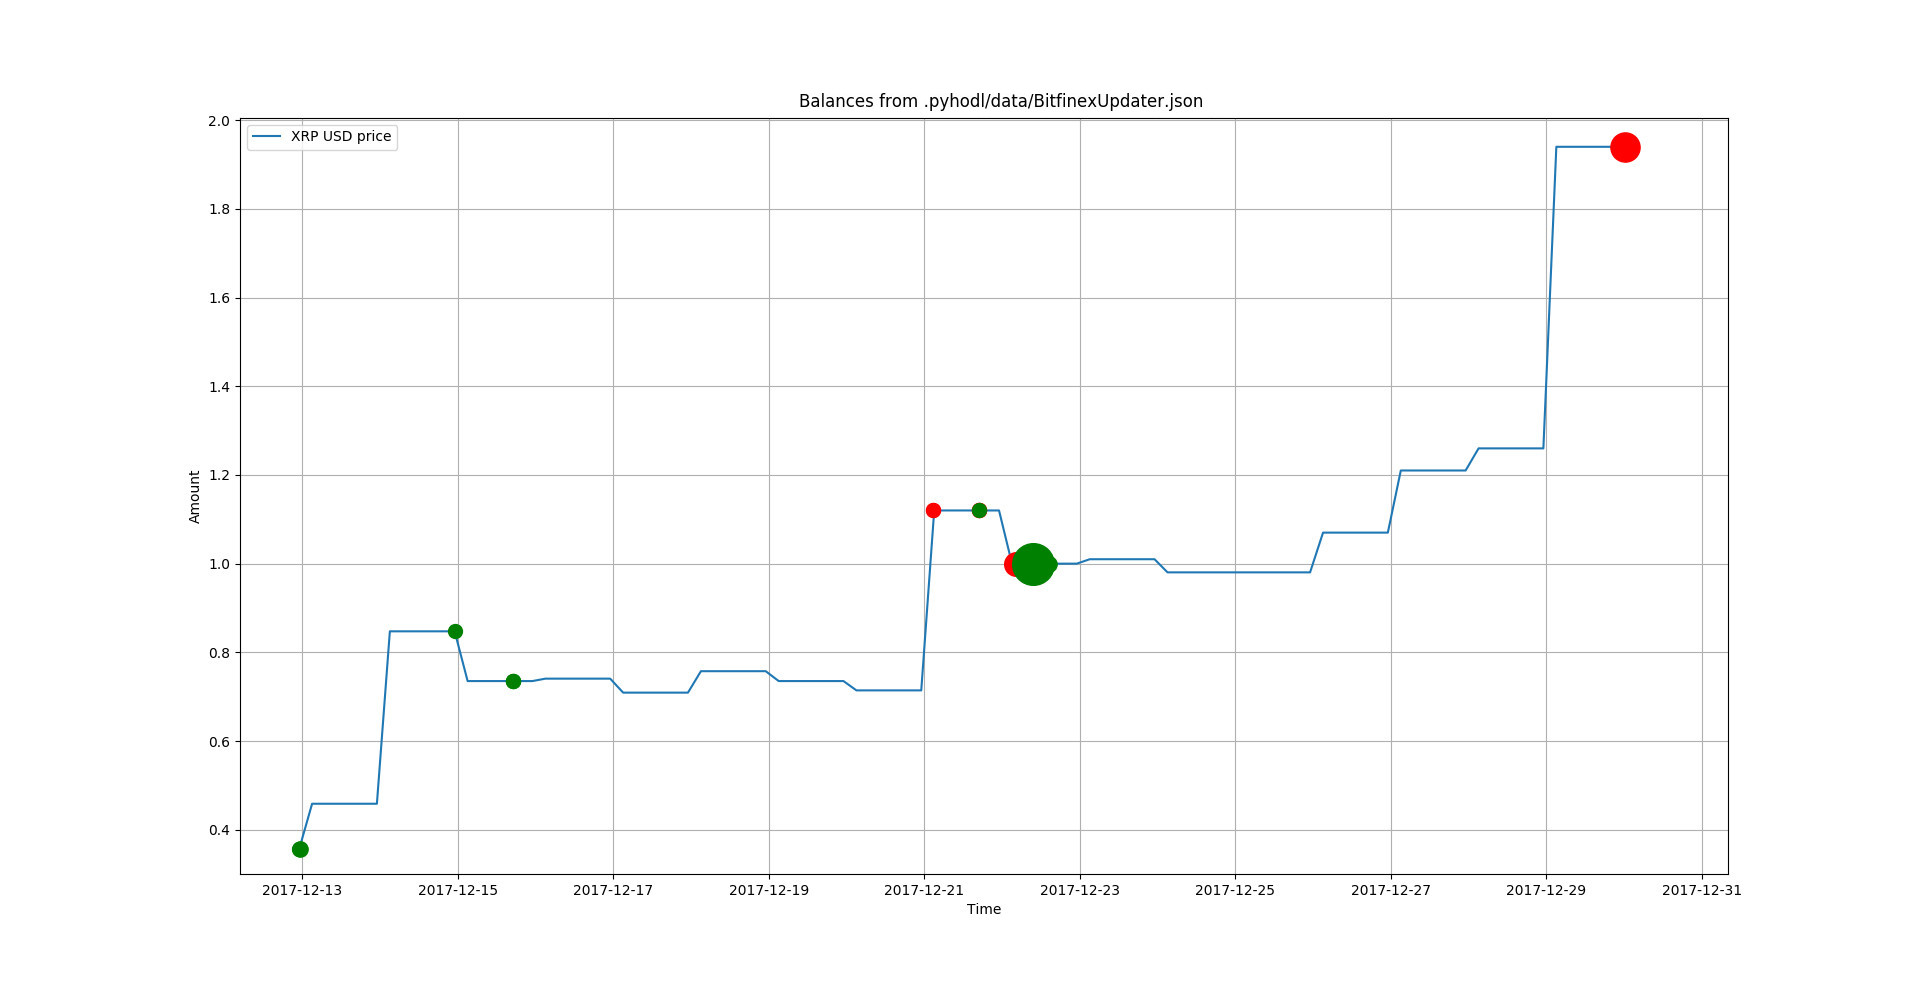Click the y-axis tick label 0.6
This screenshot has height=982, width=1920.
pos(219,741)
